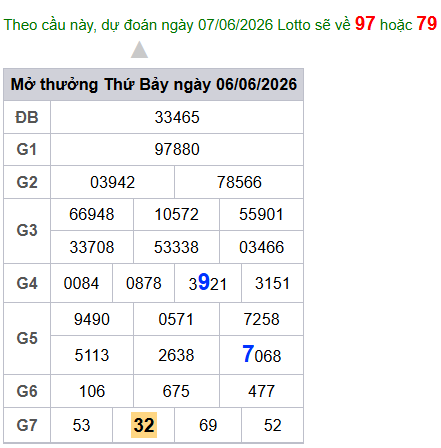Select G5 number 7068 with blue 7
This screenshot has width=441, height=448.
coord(262,354)
